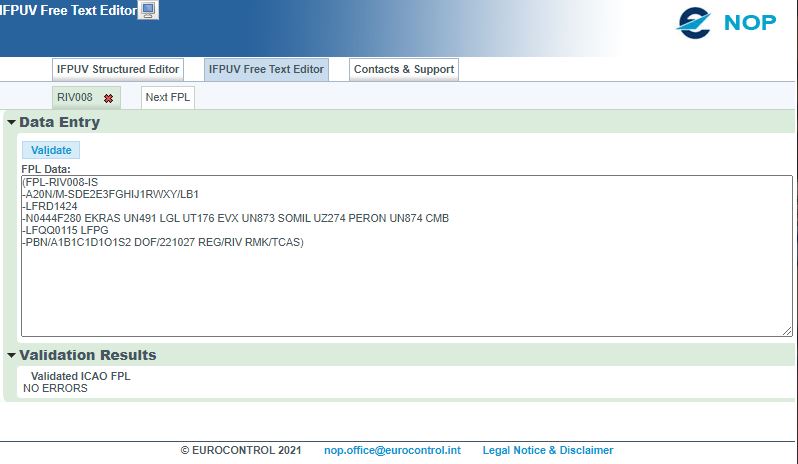Grab the text area resize handle
798x464 pixels.
point(787,331)
